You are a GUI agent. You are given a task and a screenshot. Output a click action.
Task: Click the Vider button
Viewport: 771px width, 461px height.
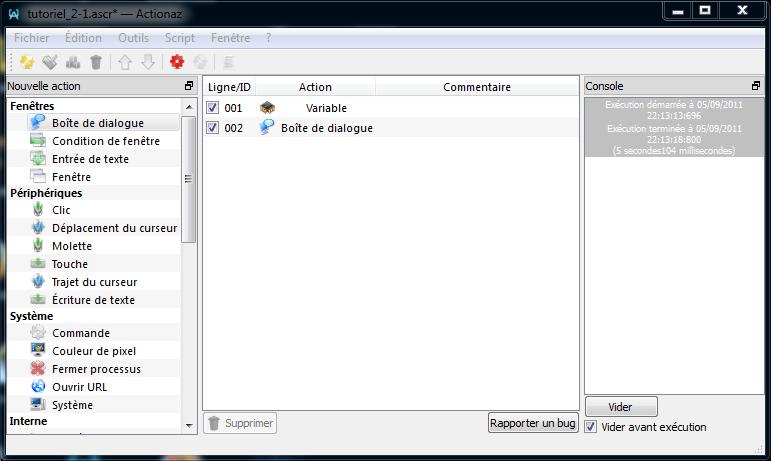click(x=620, y=407)
